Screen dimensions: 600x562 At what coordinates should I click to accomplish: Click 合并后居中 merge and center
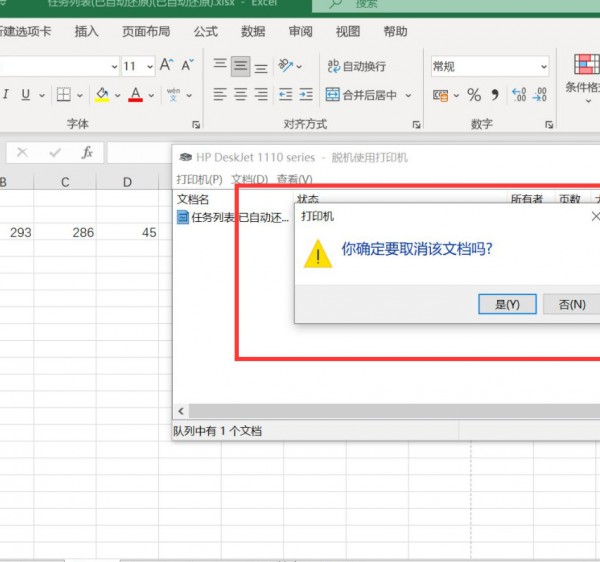[361, 94]
